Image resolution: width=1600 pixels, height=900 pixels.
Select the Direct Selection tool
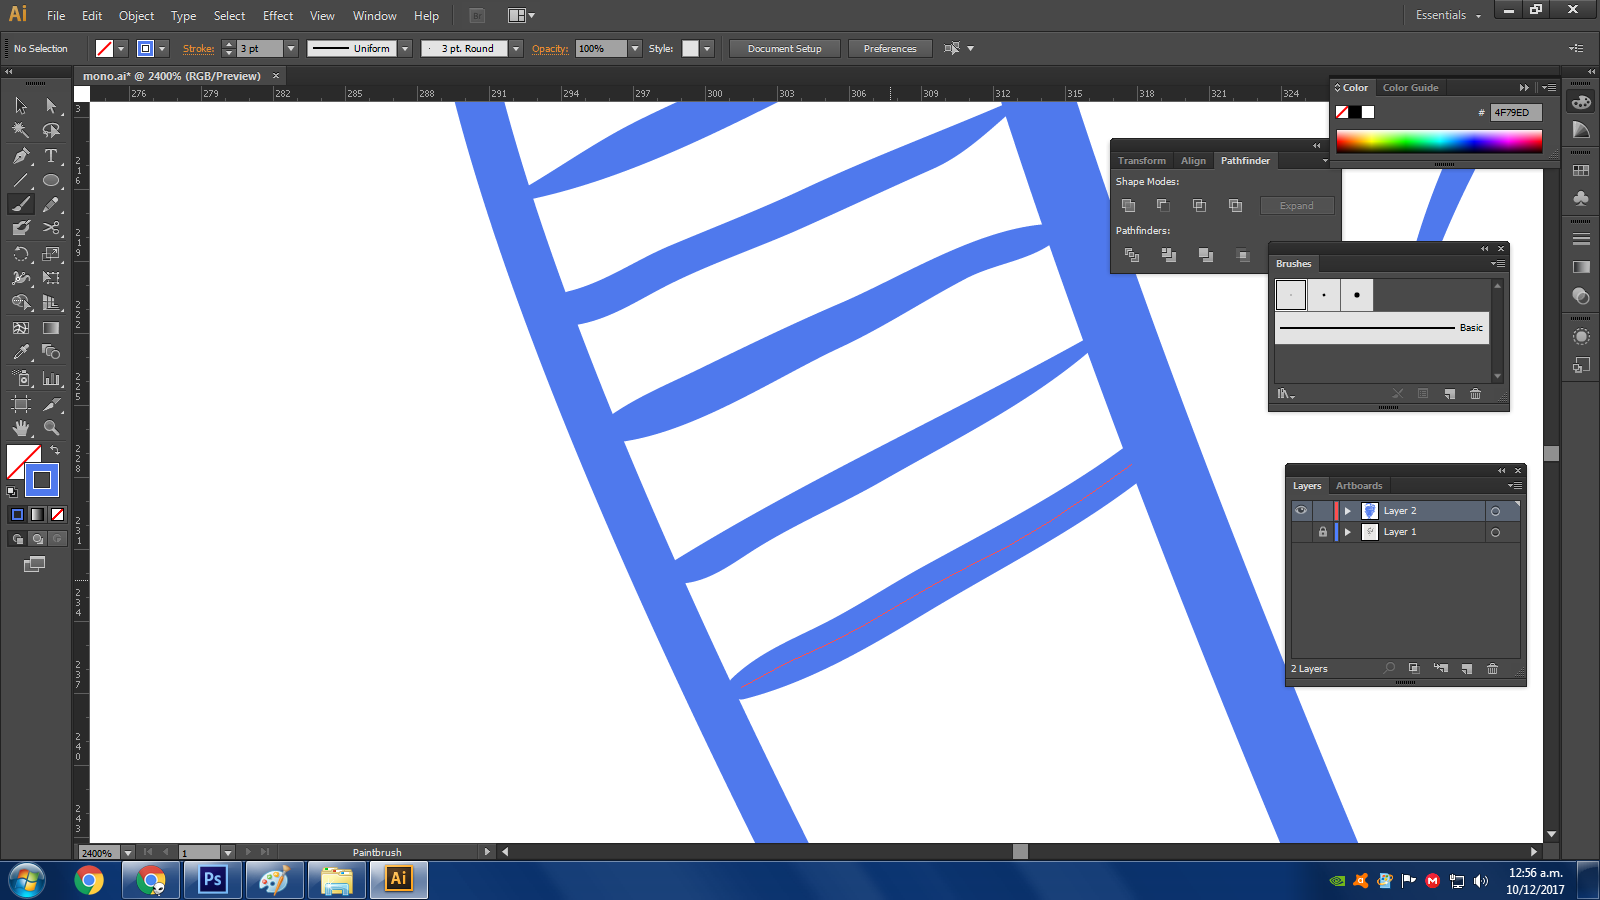tap(51, 106)
